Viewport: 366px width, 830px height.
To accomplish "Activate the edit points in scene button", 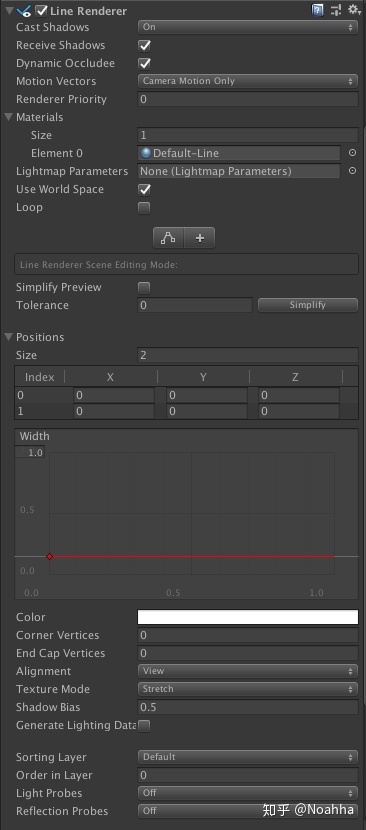I will point(168,238).
